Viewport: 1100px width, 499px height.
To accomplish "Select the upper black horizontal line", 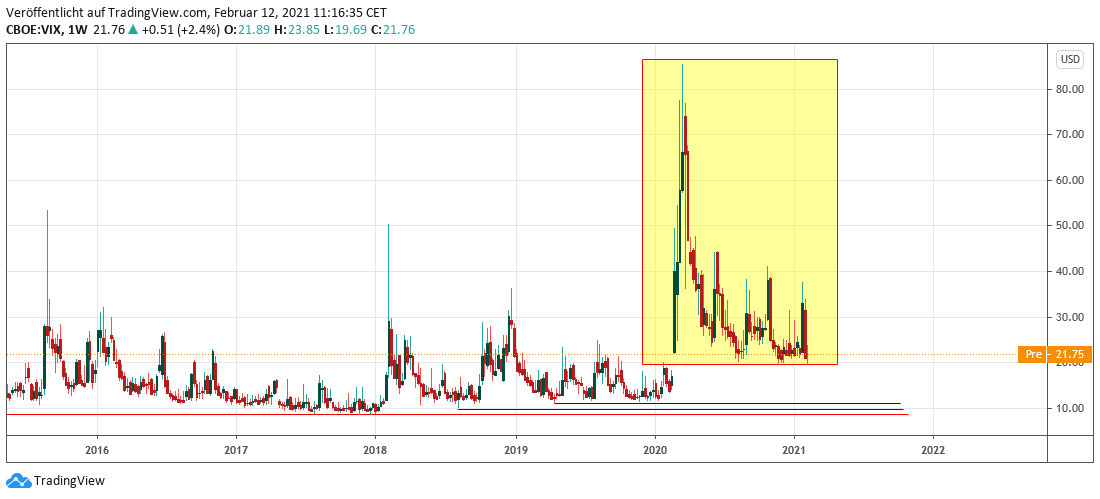I will point(730,404).
